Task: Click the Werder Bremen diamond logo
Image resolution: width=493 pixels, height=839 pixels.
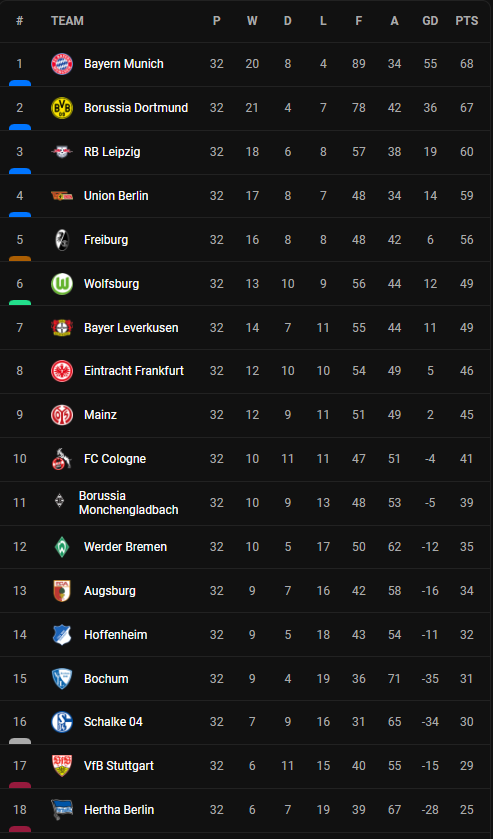Action: [62, 547]
